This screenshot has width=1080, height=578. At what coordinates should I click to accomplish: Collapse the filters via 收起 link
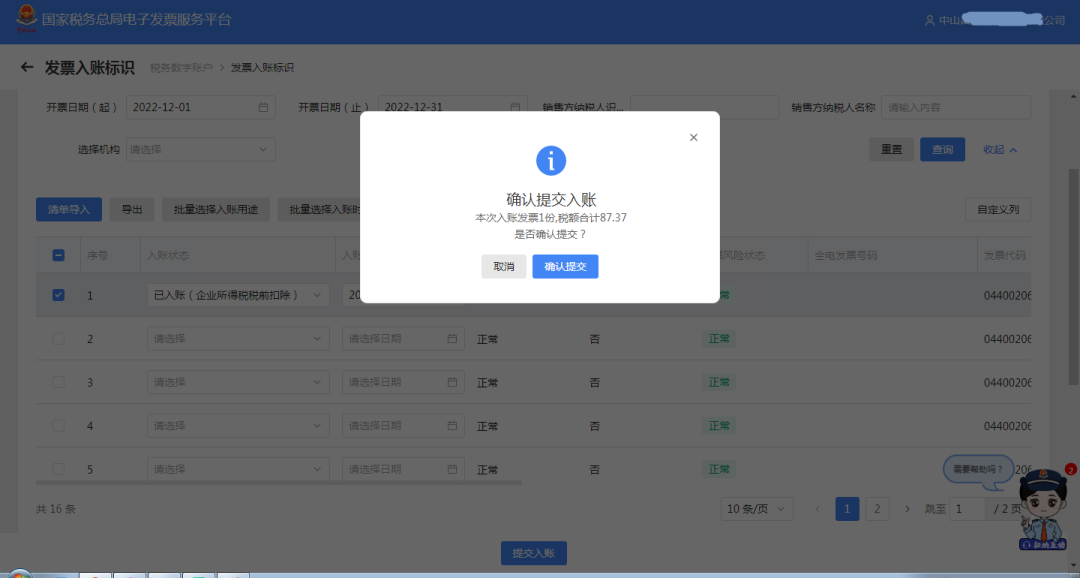tap(999, 150)
